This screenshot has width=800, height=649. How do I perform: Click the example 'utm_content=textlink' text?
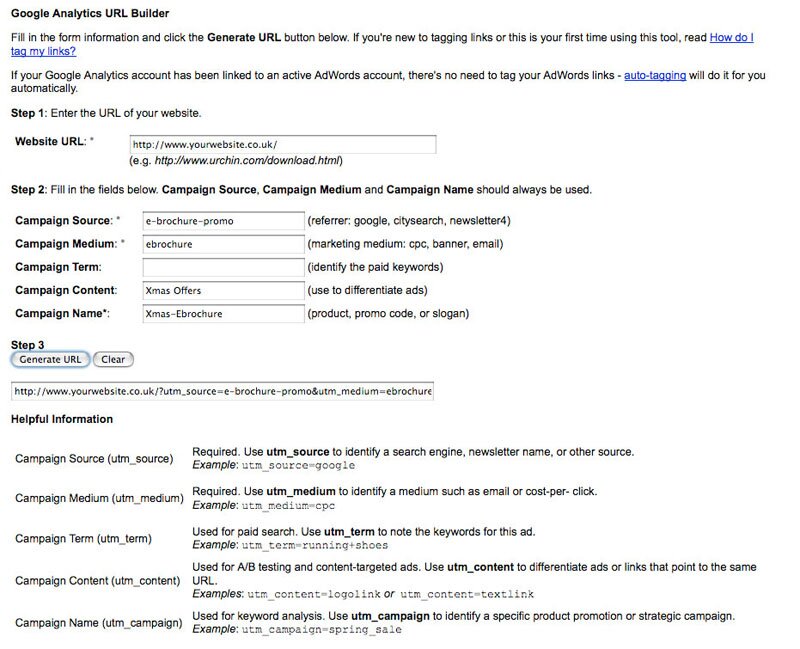(467, 594)
